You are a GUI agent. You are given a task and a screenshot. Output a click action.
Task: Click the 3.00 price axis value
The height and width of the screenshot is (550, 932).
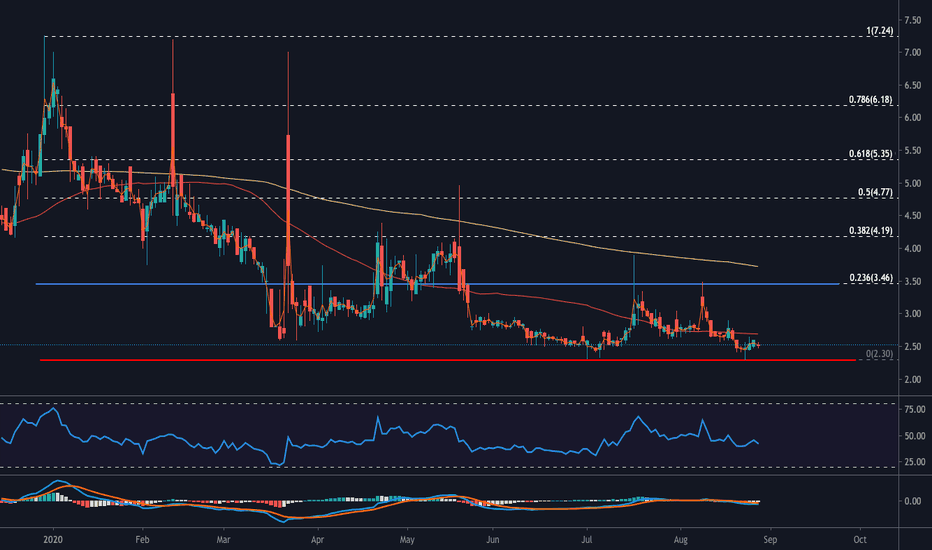pyautogui.click(x=912, y=314)
